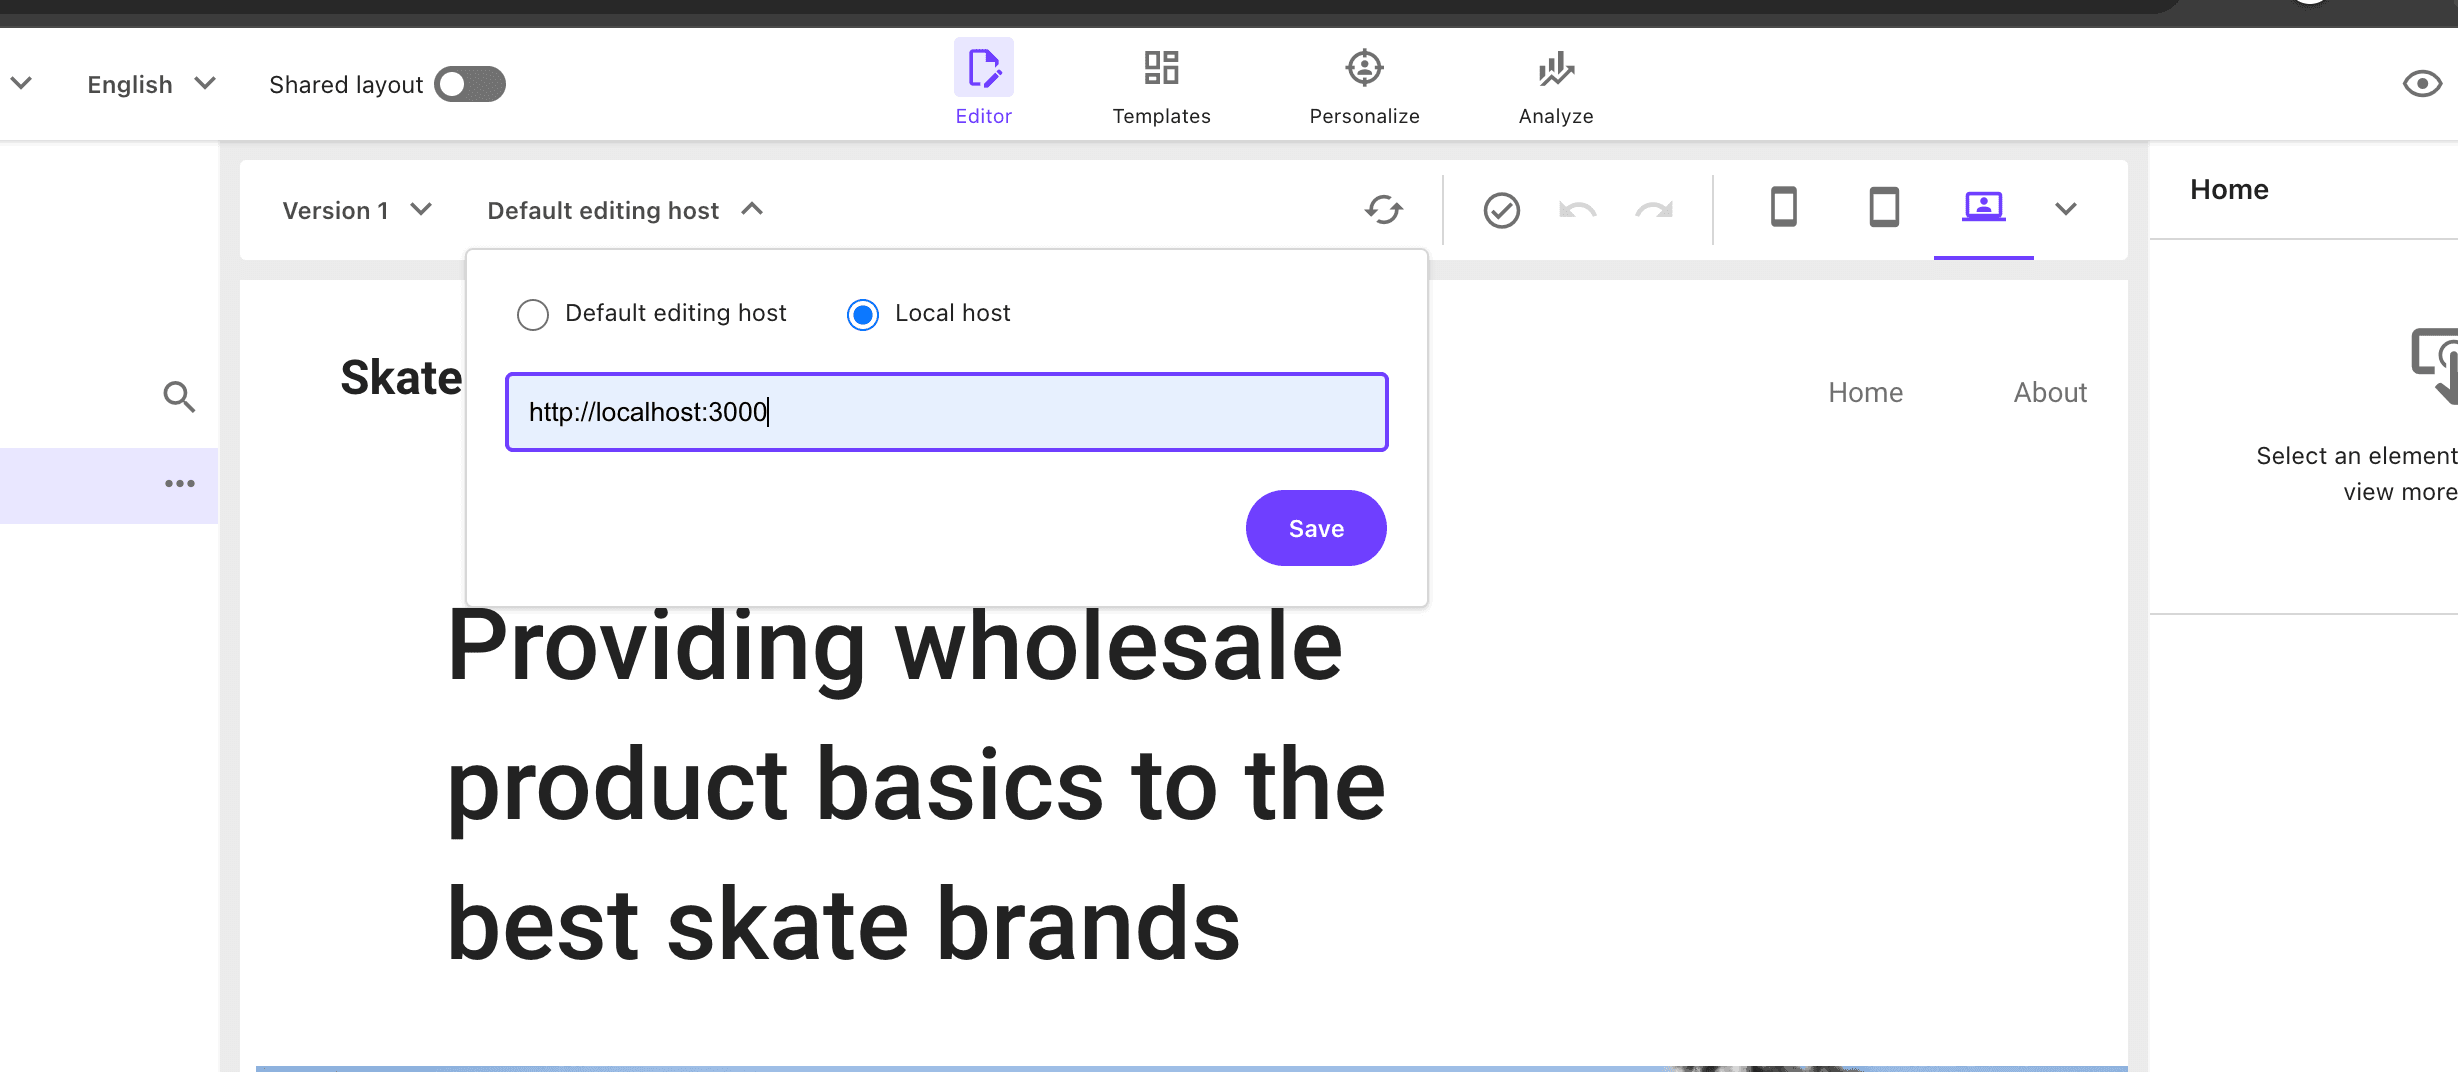Open the English language dropdown
Screen dimensions: 2458x1072
(x=151, y=85)
